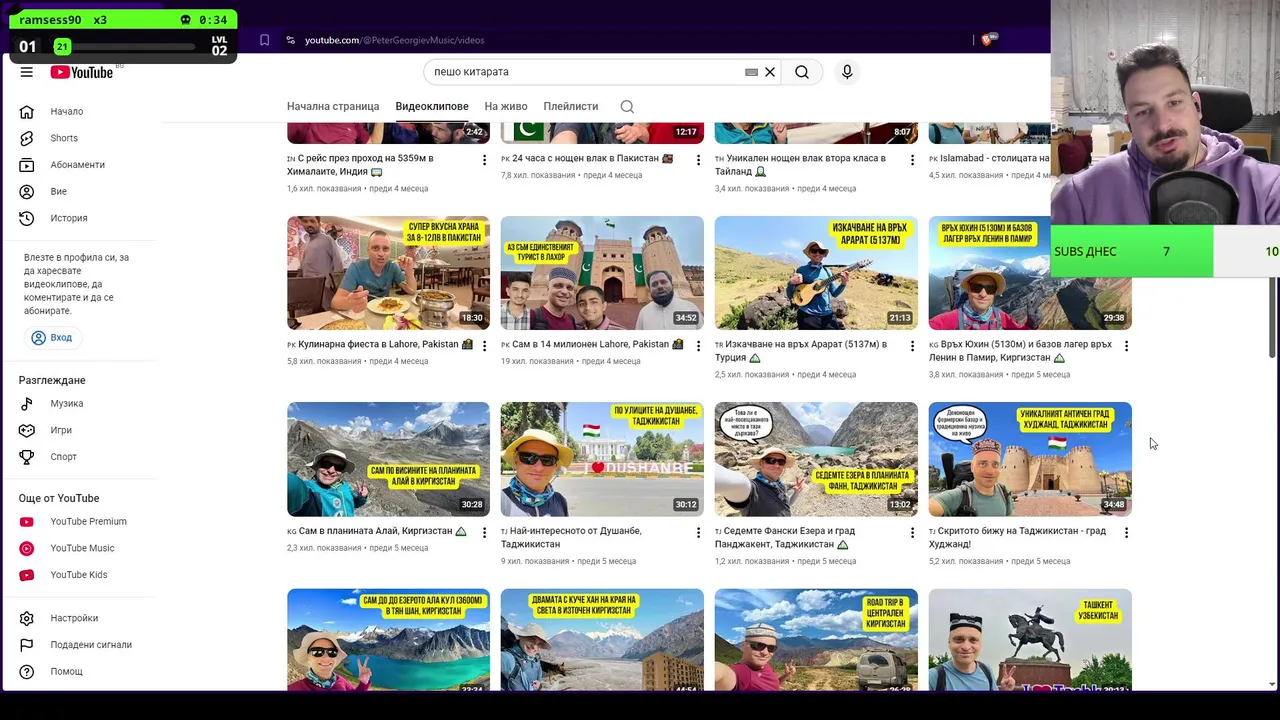This screenshot has height=720, width=1280.
Task: Open YouTube Music link
Action: [x=80, y=548]
